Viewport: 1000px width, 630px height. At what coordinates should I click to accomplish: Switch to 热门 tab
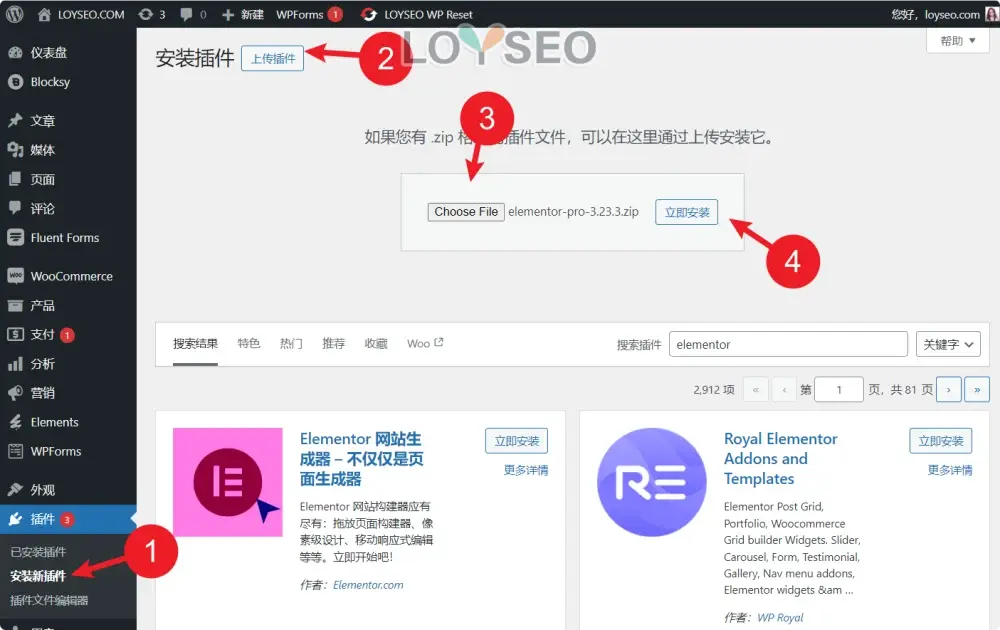[x=291, y=344]
